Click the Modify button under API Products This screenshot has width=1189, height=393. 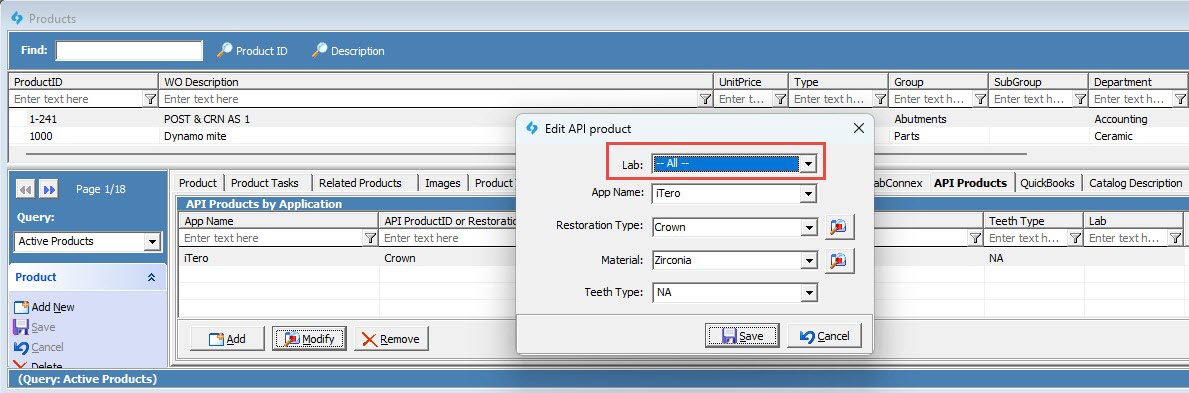(x=309, y=339)
